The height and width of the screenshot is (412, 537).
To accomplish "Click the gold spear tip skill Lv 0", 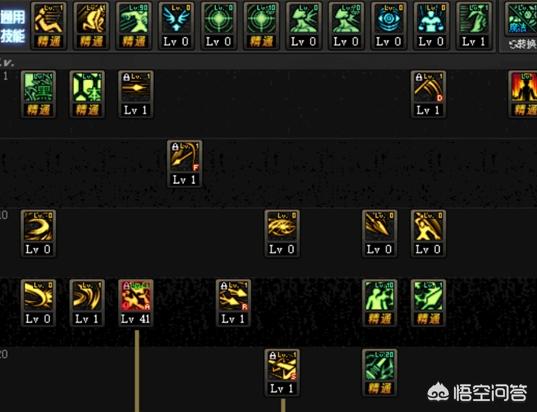I will pyautogui.click(x=379, y=233).
